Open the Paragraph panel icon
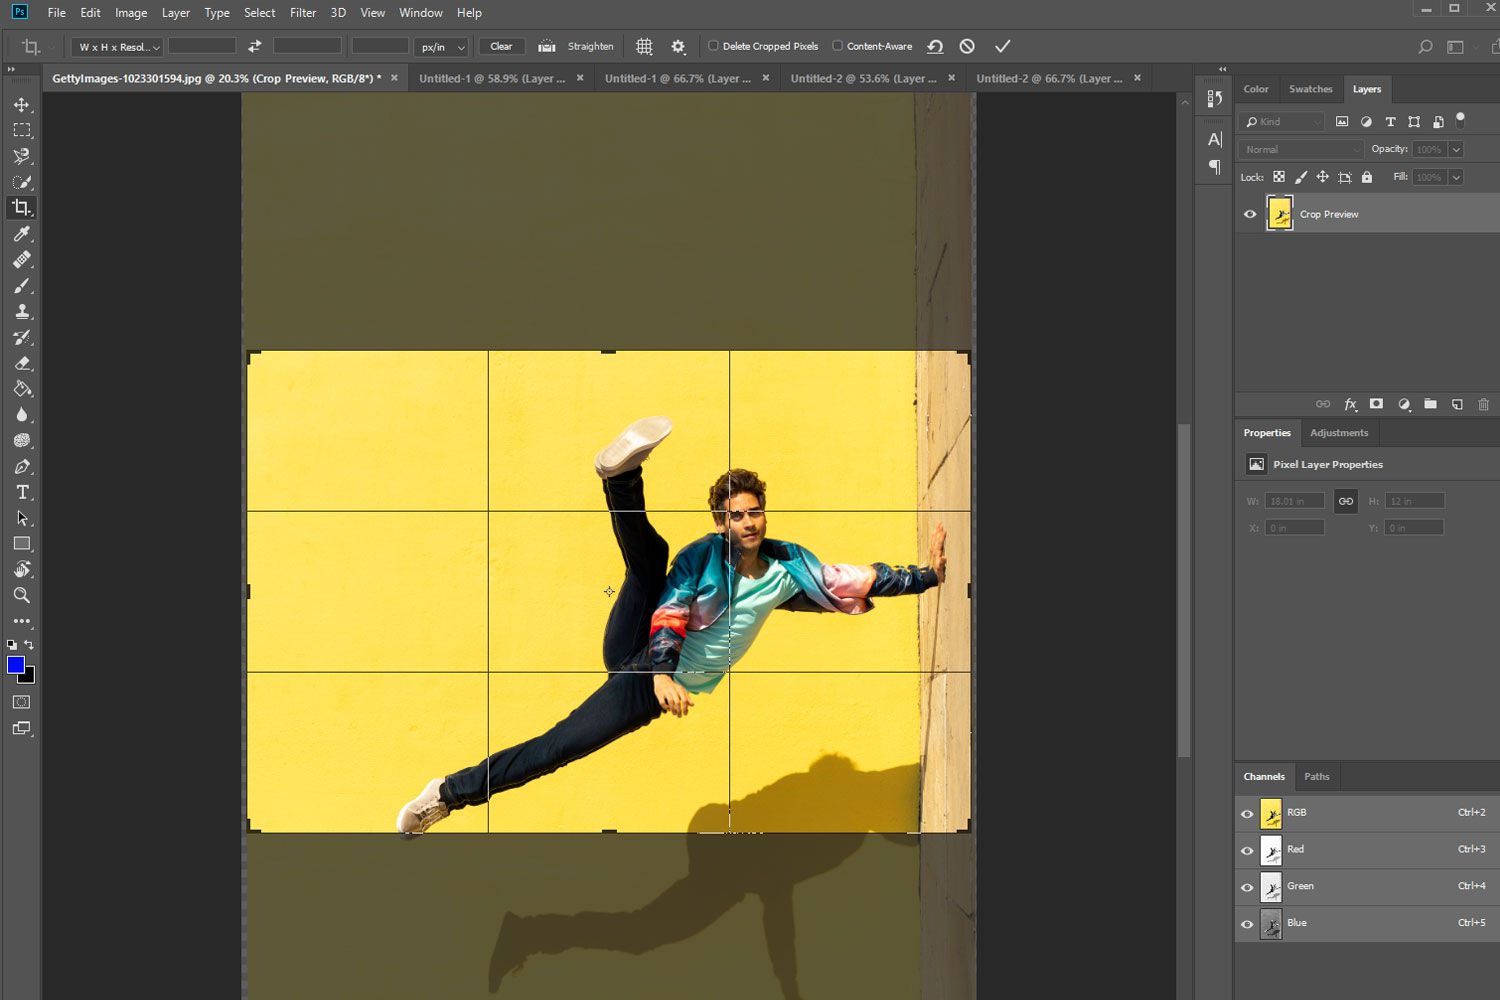The width and height of the screenshot is (1500, 1000). (x=1215, y=167)
